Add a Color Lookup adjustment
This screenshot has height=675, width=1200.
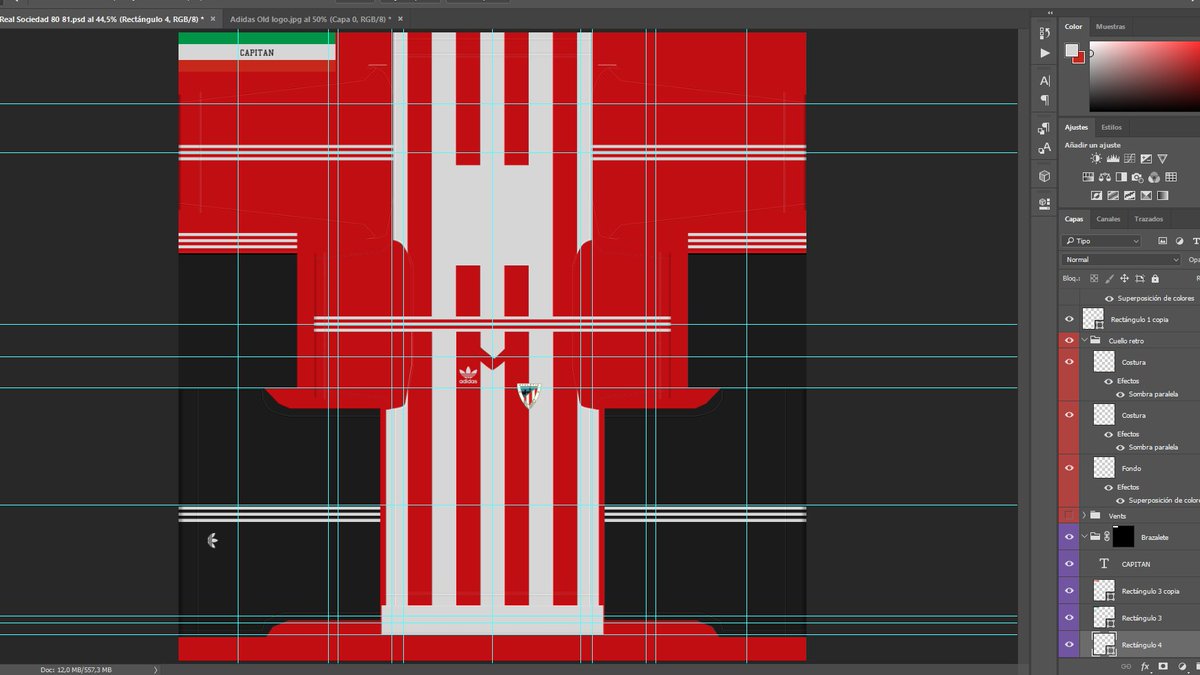(1171, 177)
